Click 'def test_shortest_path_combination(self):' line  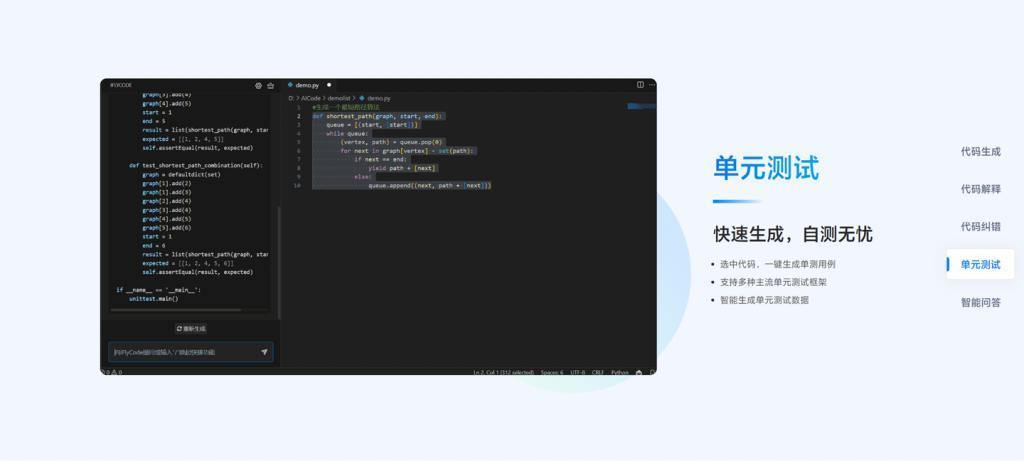point(195,166)
